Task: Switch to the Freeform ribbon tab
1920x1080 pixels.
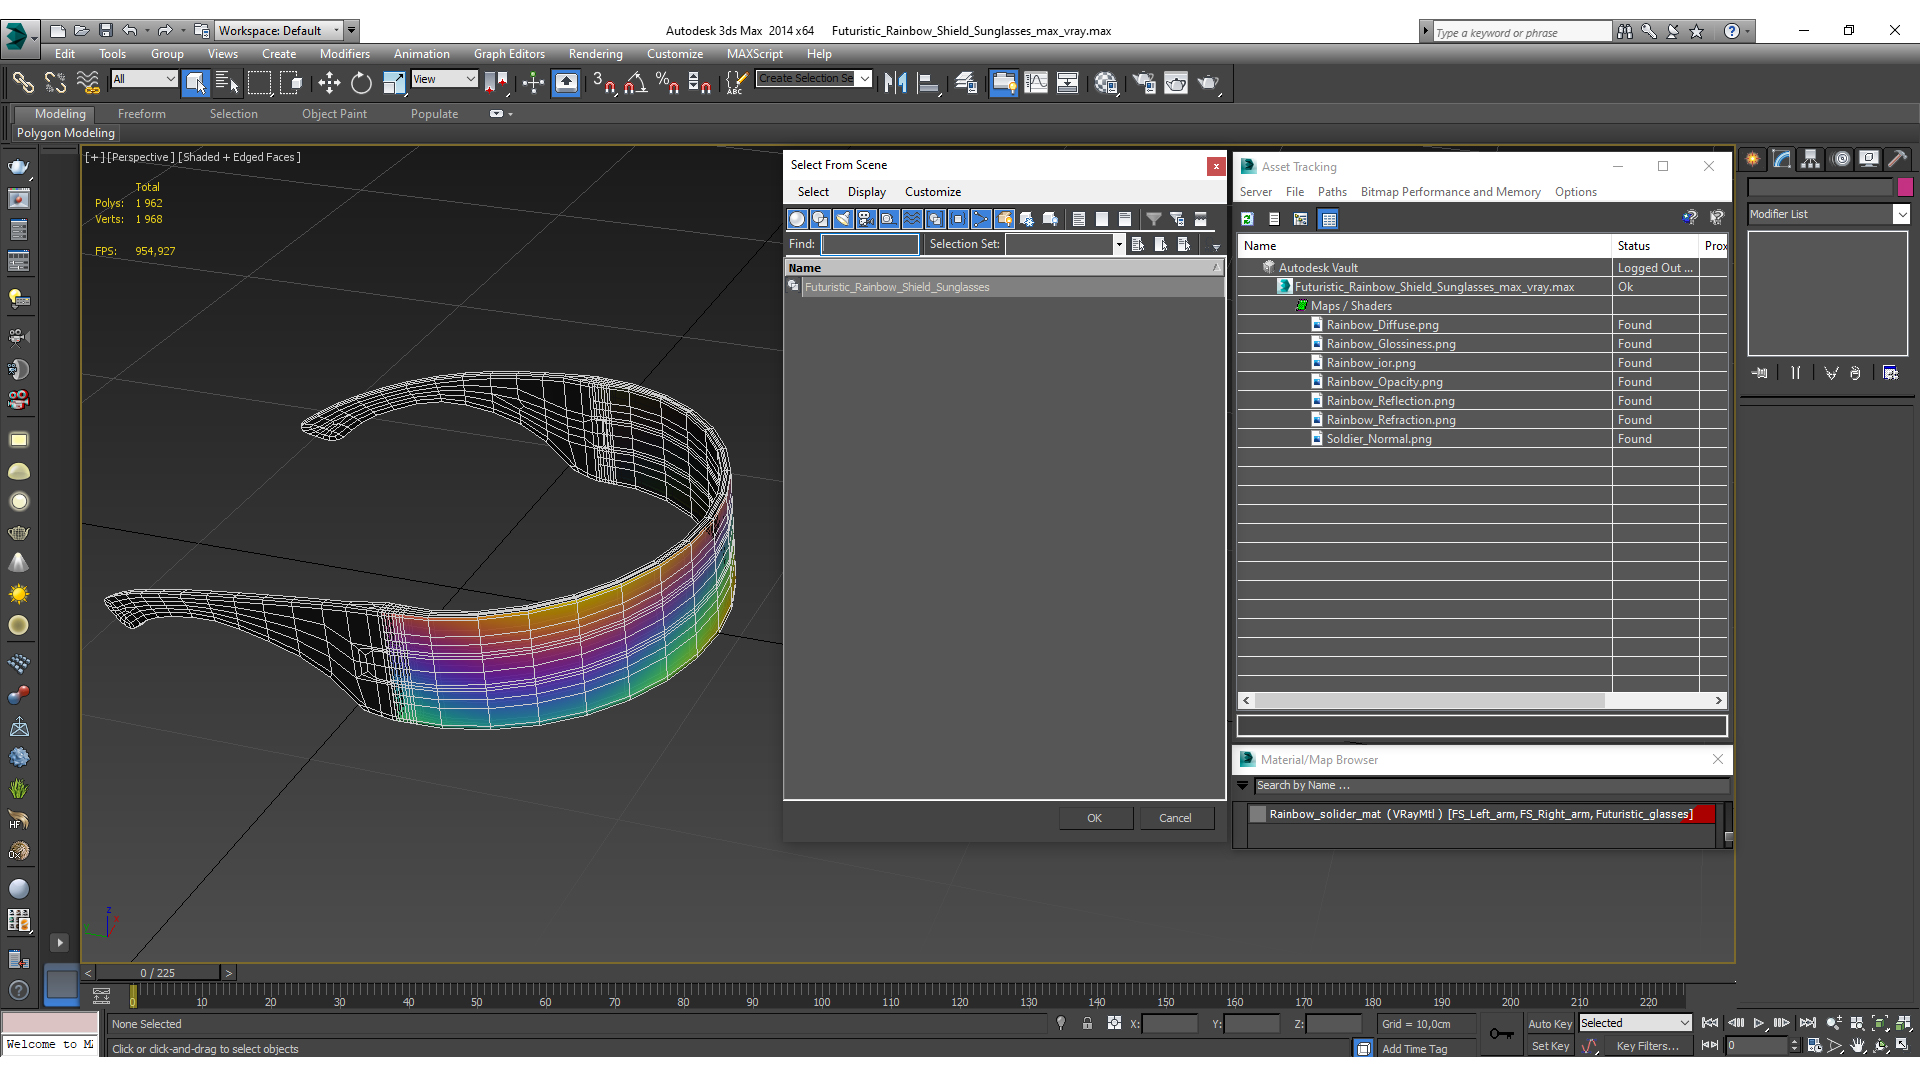Action: 142,114
